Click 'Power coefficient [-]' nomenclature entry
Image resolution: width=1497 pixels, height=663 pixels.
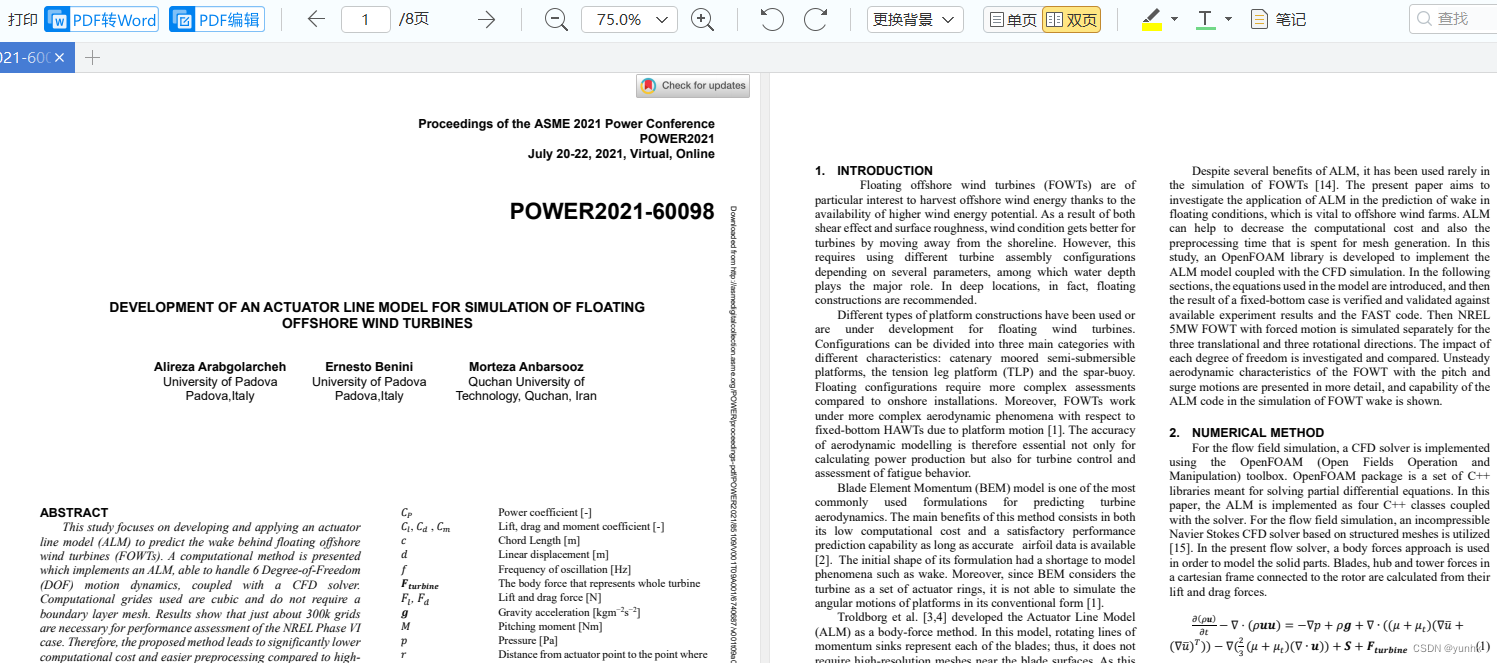[x=545, y=513]
